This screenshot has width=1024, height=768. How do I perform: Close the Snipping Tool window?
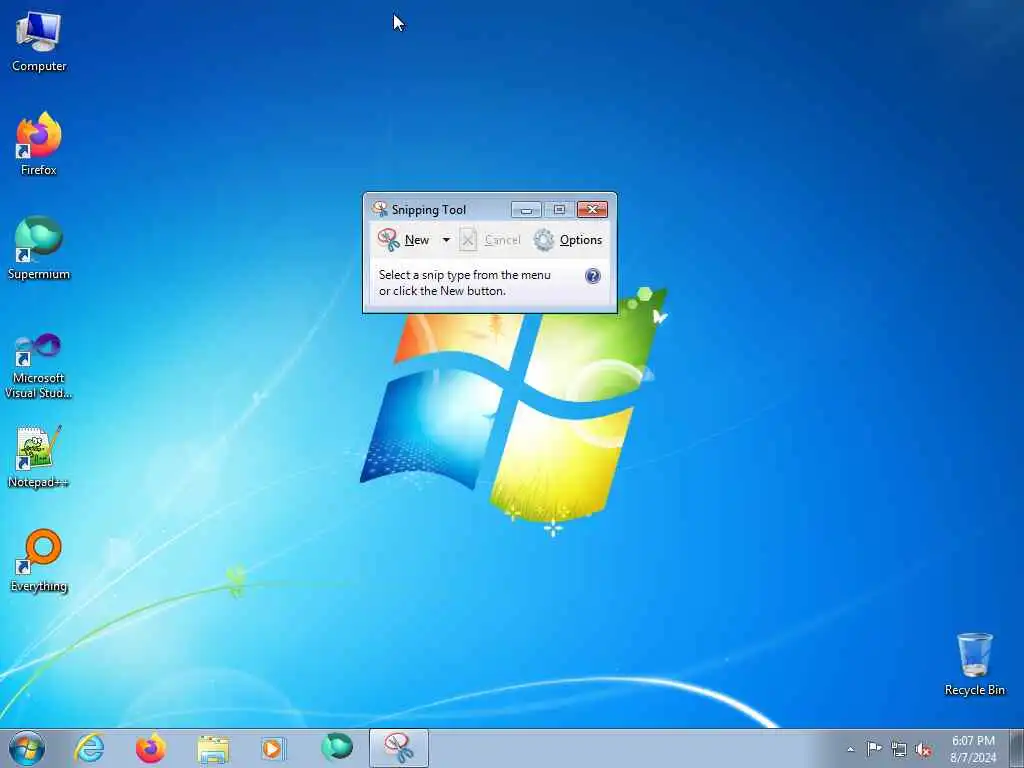click(592, 210)
